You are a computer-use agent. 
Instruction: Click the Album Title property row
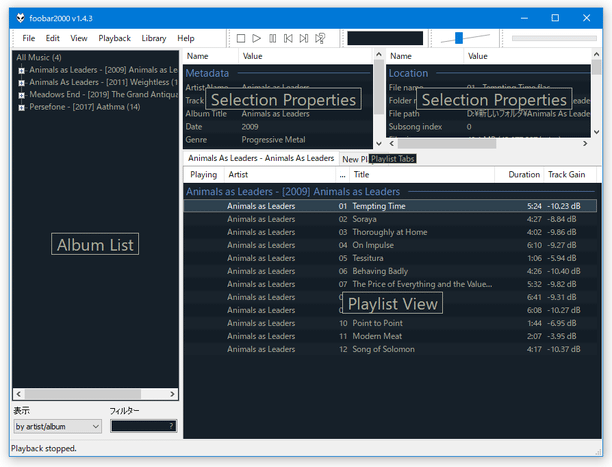pos(278,114)
